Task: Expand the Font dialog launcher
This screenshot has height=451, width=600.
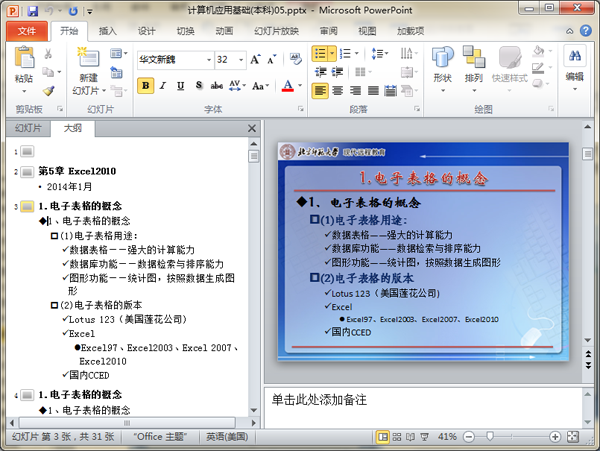Action: pos(300,109)
